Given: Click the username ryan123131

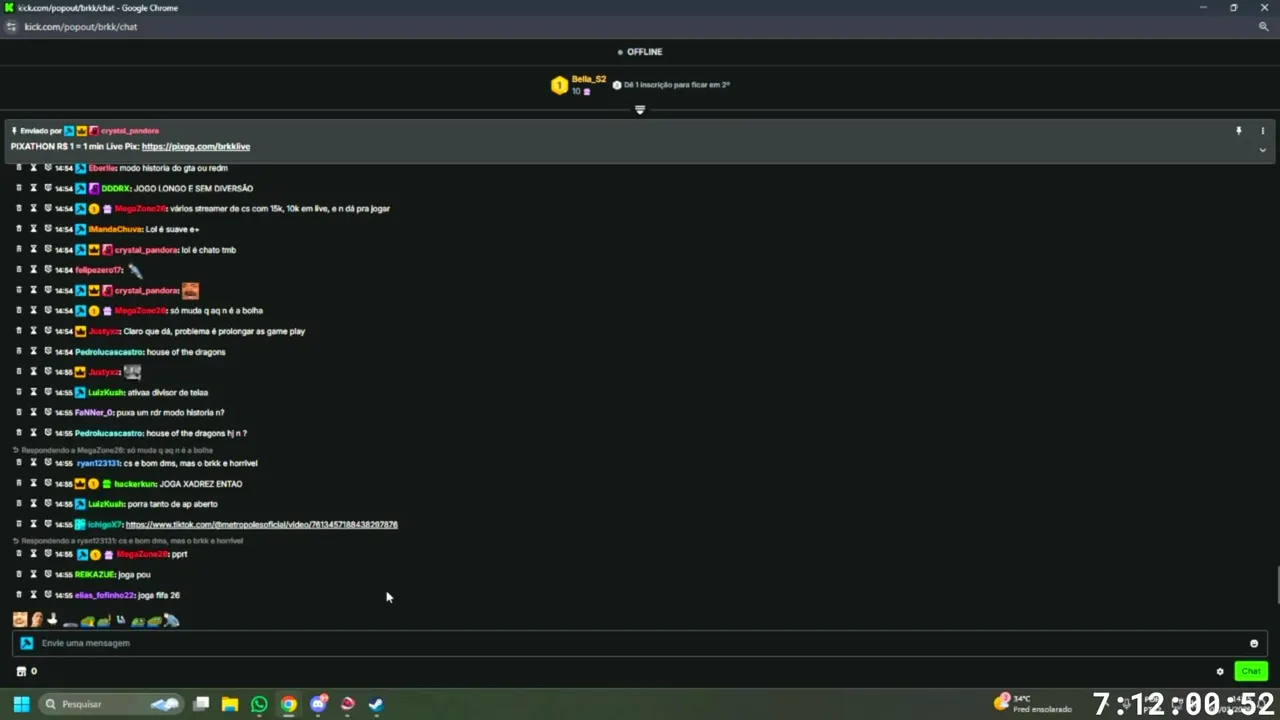Looking at the screenshot, I should [98, 463].
